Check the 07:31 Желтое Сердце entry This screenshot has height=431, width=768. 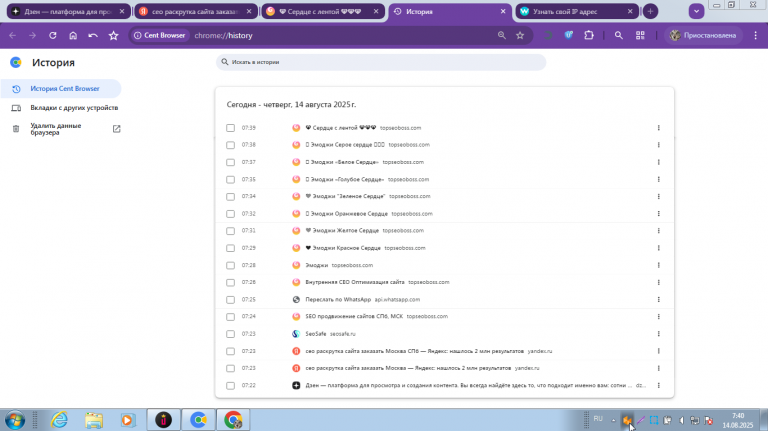click(230, 231)
